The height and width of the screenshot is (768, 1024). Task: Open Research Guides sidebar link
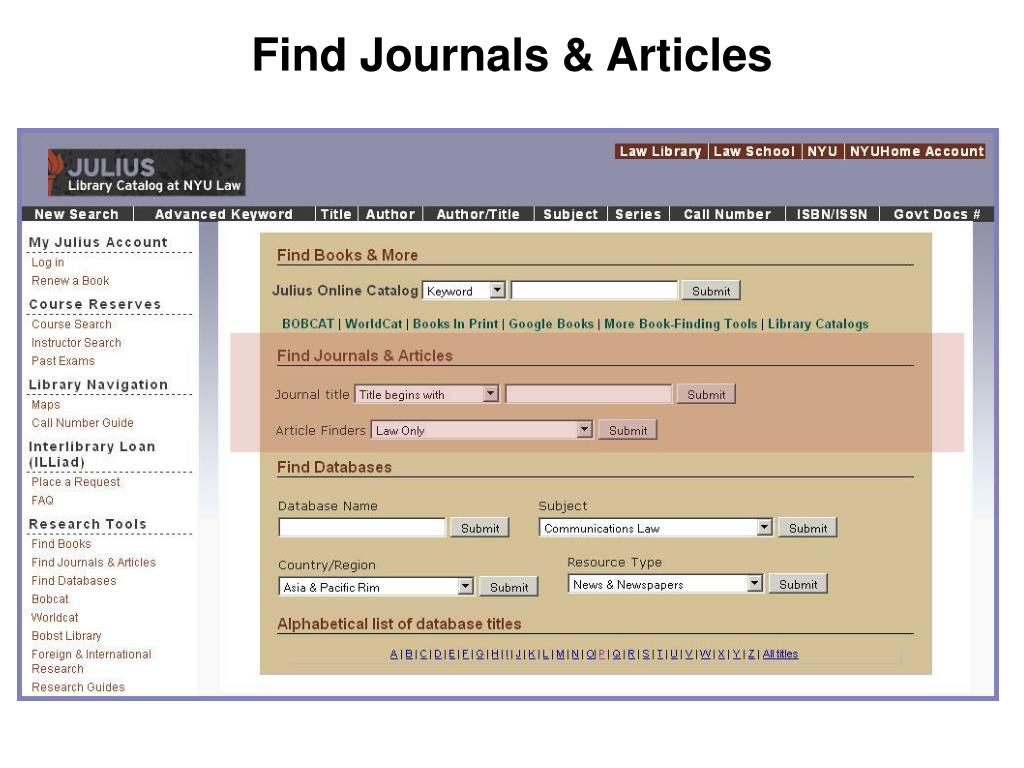click(x=78, y=687)
